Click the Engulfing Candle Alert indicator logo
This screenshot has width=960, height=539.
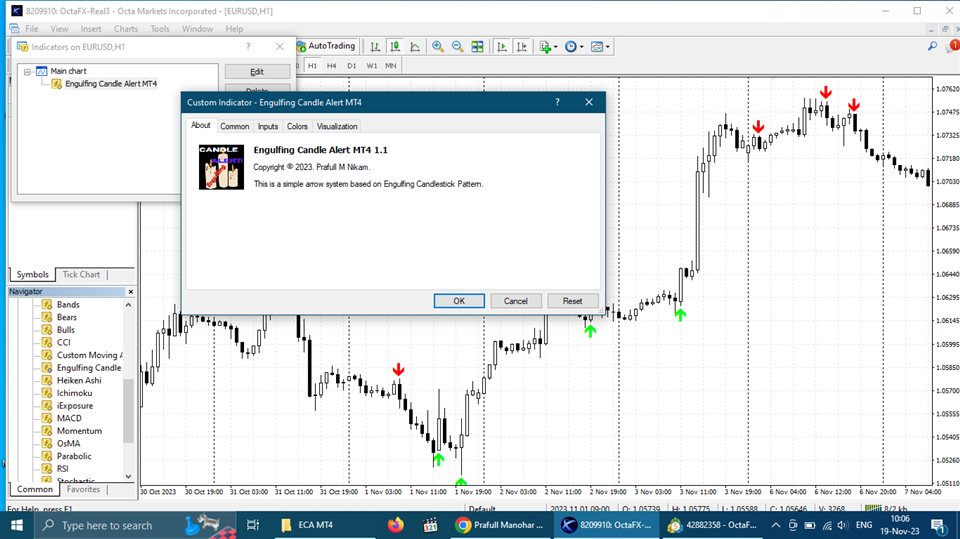tap(221, 167)
